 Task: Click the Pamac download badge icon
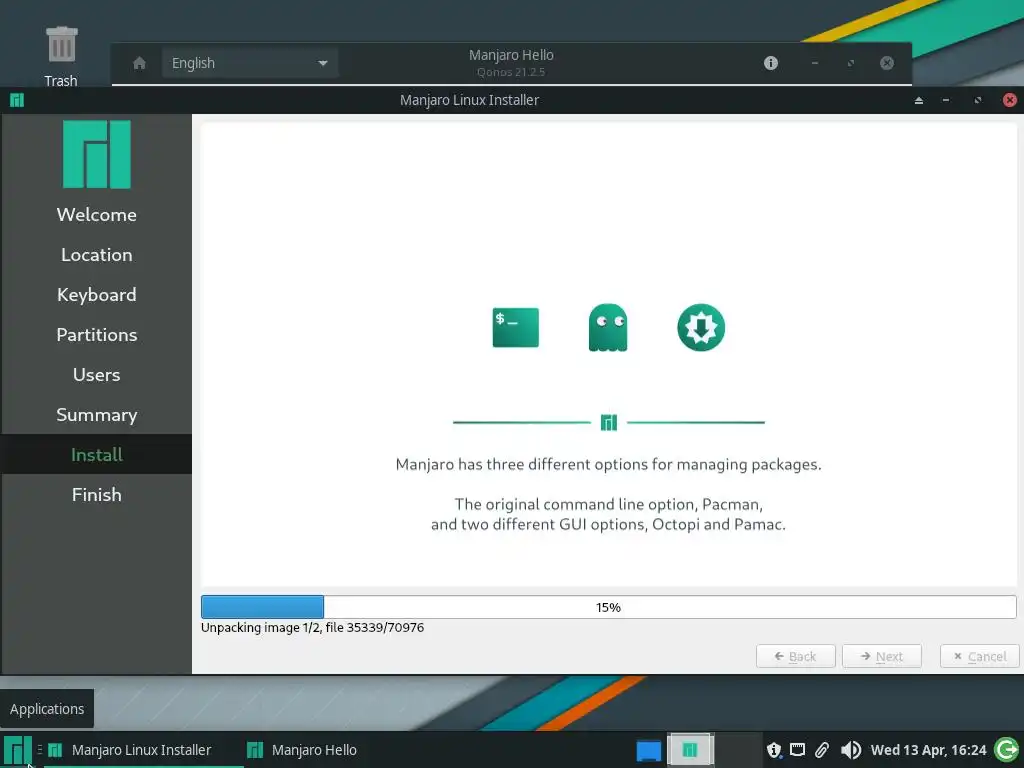pyautogui.click(x=701, y=327)
